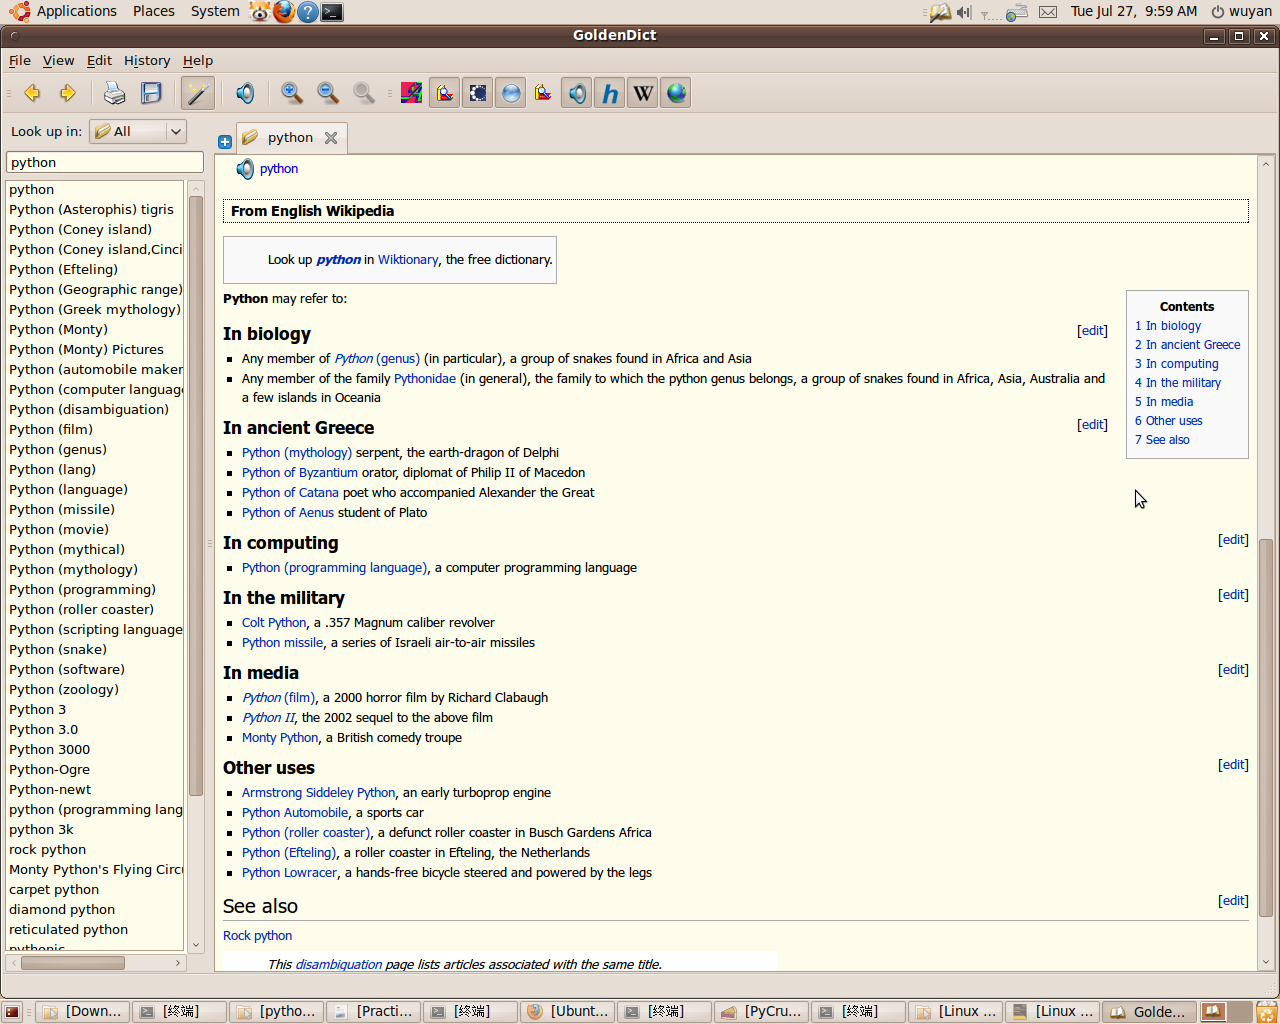
Task: Go forward with the right arrow icon
Action: click(67, 93)
